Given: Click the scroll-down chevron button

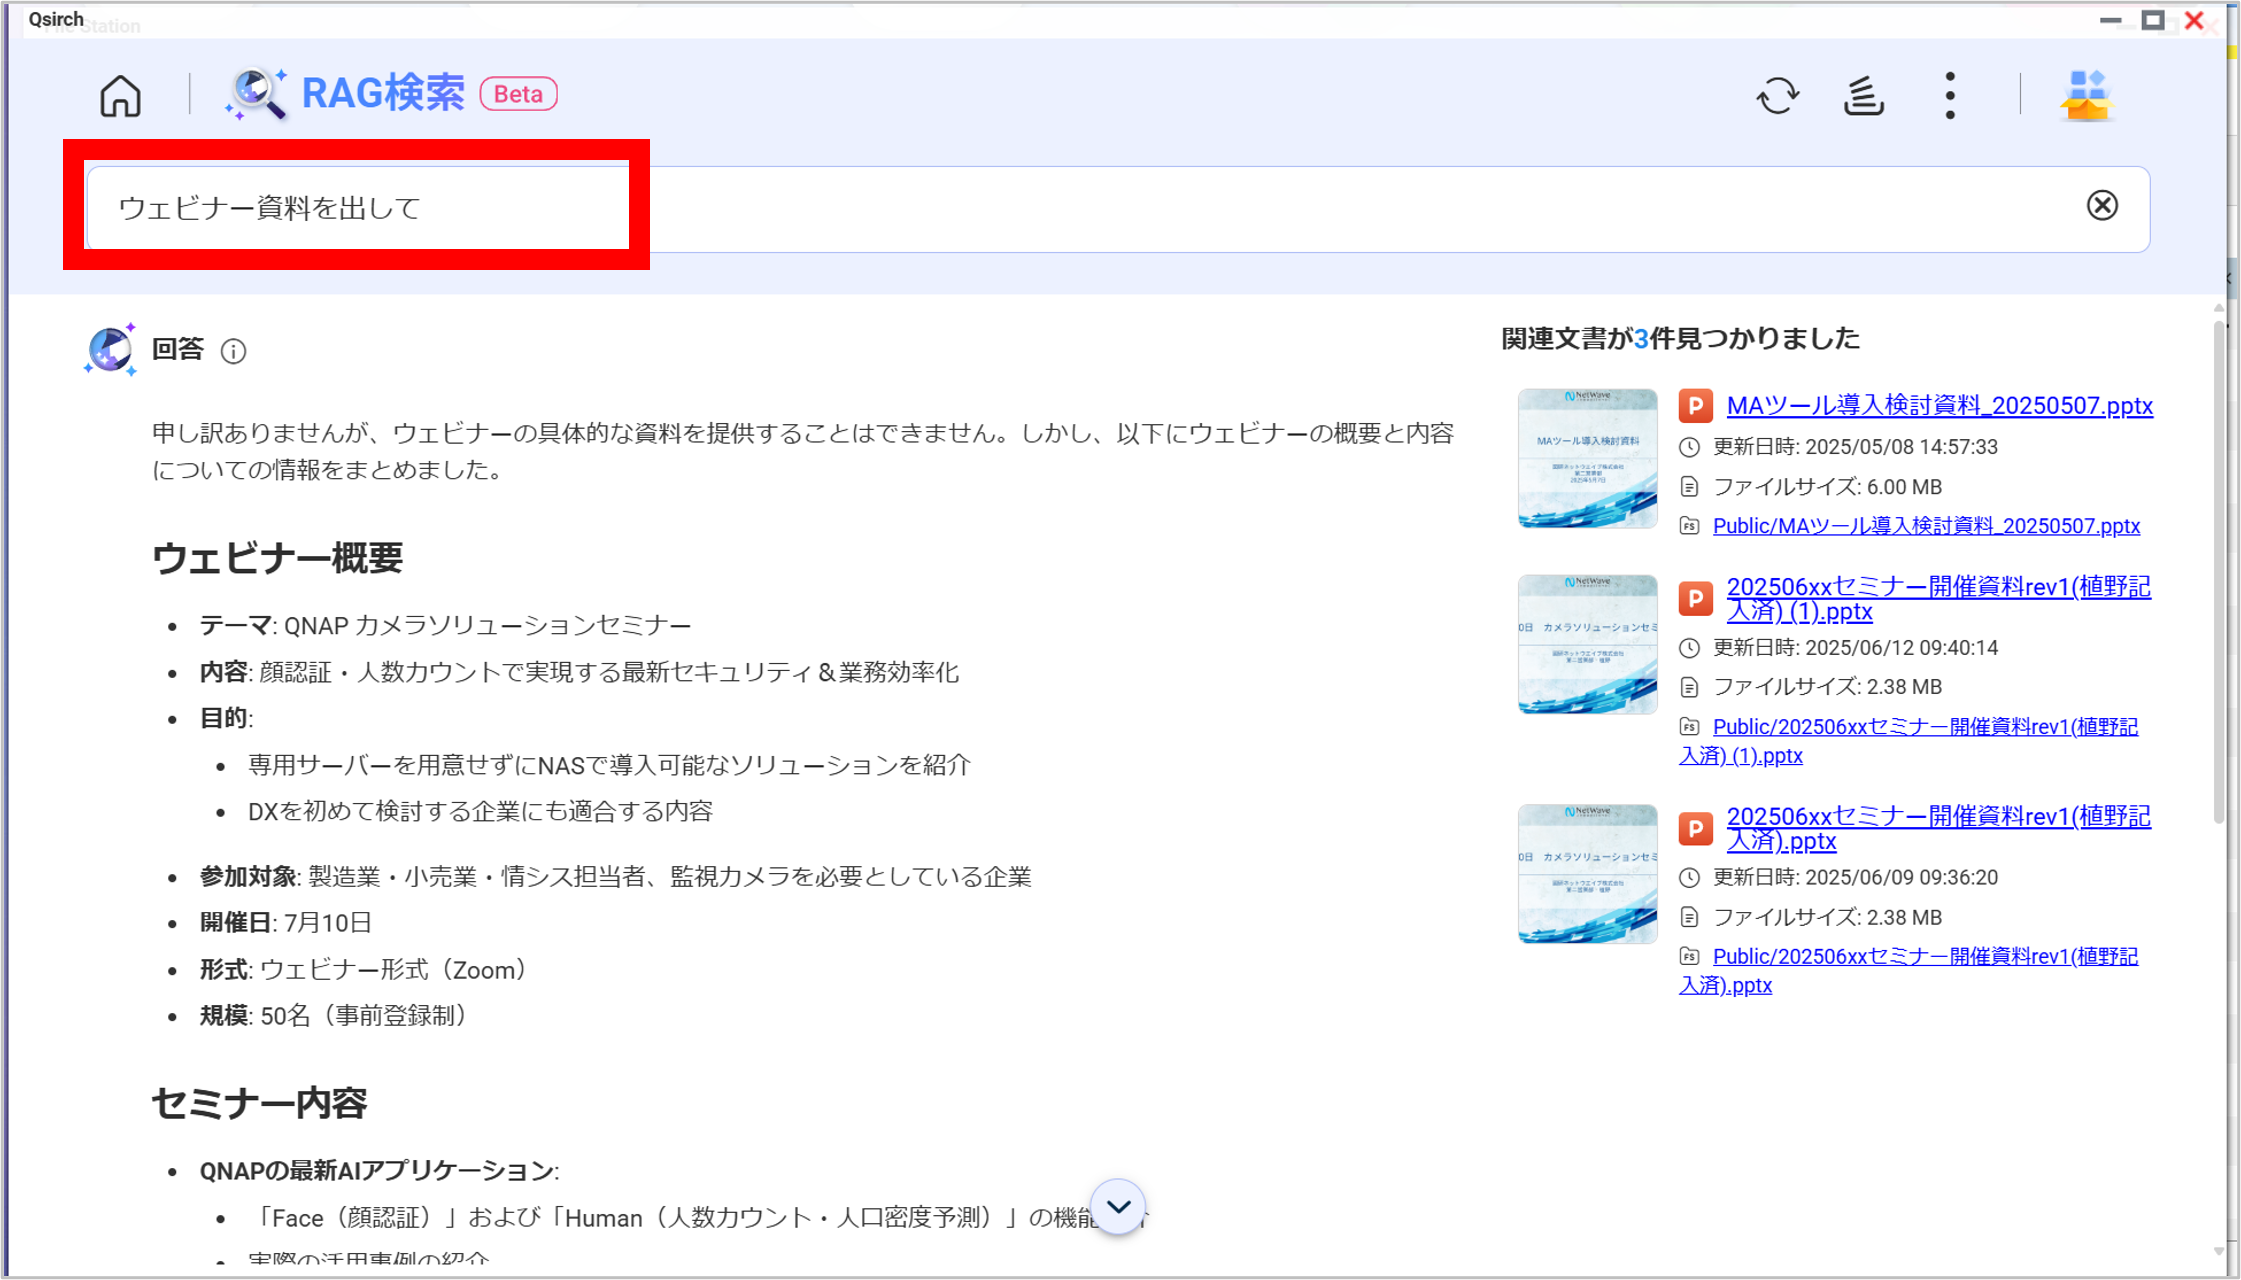Looking at the screenshot, I should [1118, 1207].
